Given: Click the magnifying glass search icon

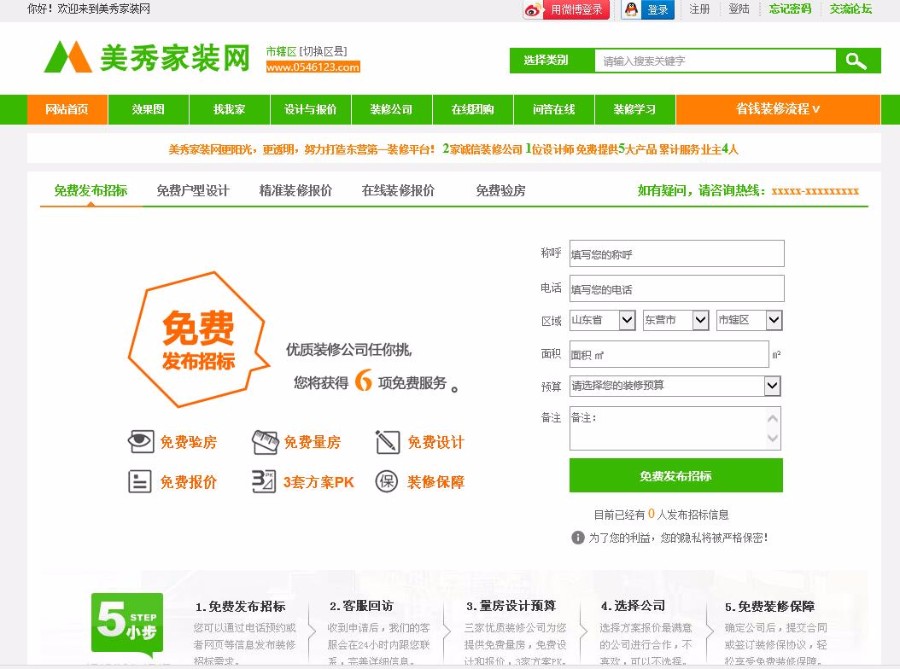Looking at the screenshot, I should click(x=855, y=60).
